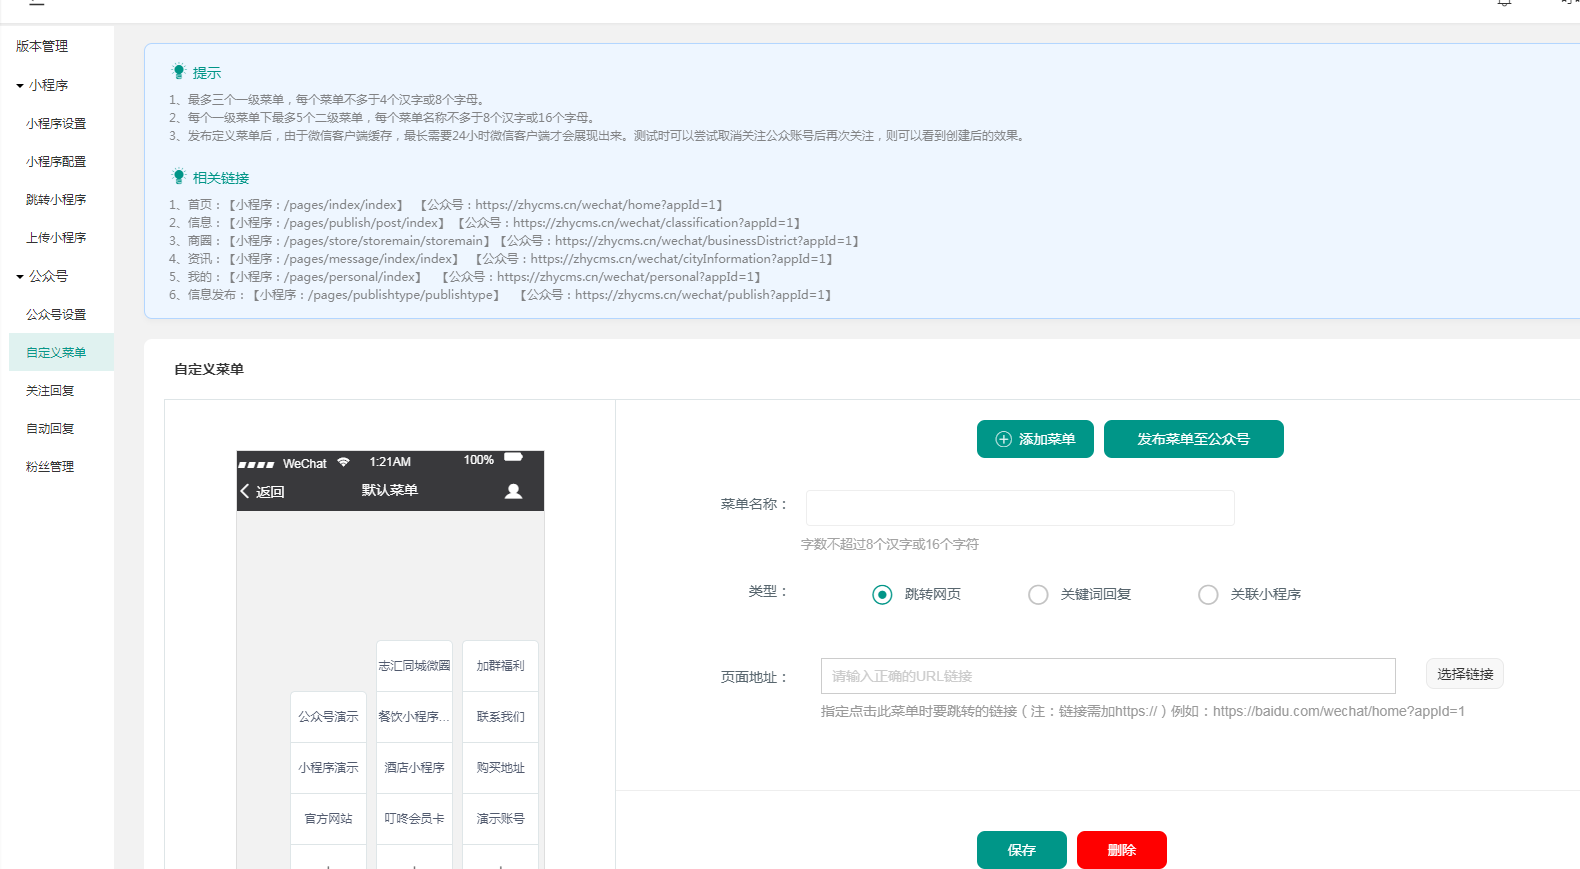Select the 加群福利 menu item in preview
Image resolution: width=1580 pixels, height=869 pixels.
pyautogui.click(x=500, y=666)
